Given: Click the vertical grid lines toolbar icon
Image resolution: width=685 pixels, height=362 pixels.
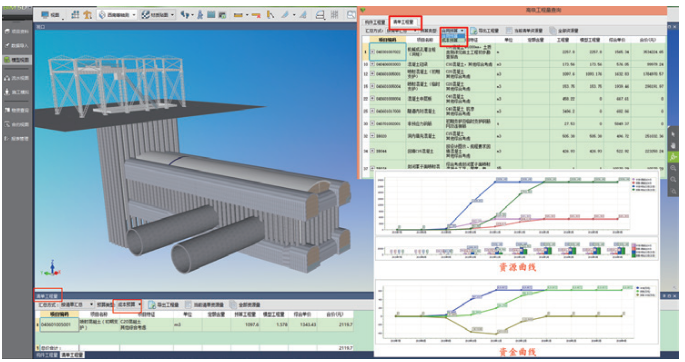Looking at the screenshot, I should tap(335, 15).
